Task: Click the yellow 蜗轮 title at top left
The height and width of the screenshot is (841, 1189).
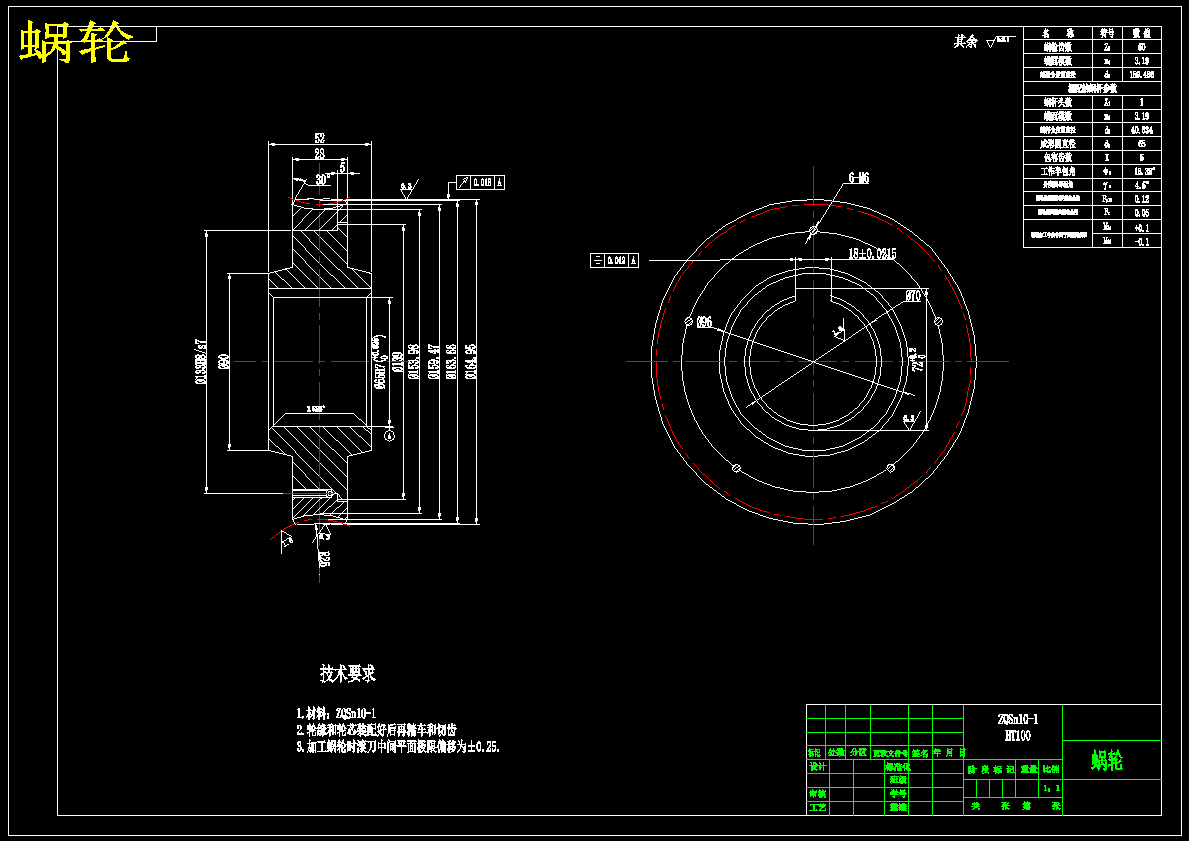Action: (75, 42)
